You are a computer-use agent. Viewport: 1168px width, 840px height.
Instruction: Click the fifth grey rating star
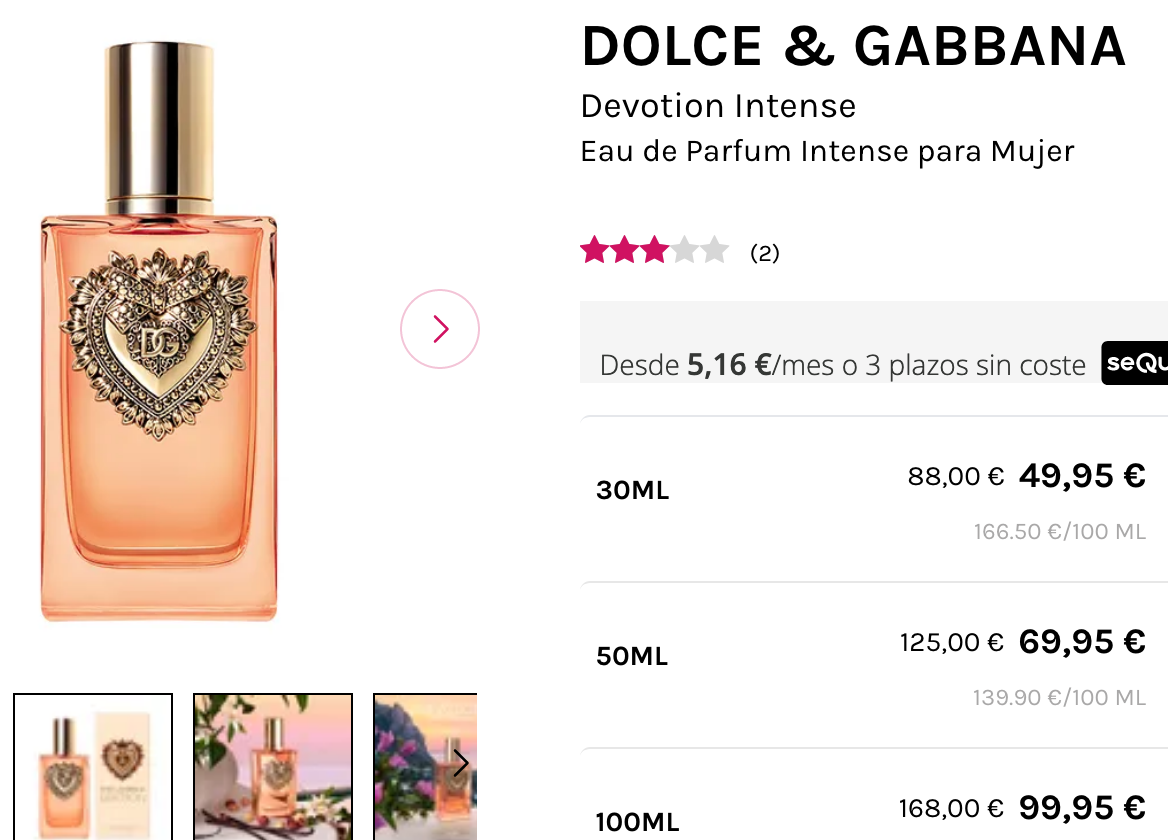point(714,250)
